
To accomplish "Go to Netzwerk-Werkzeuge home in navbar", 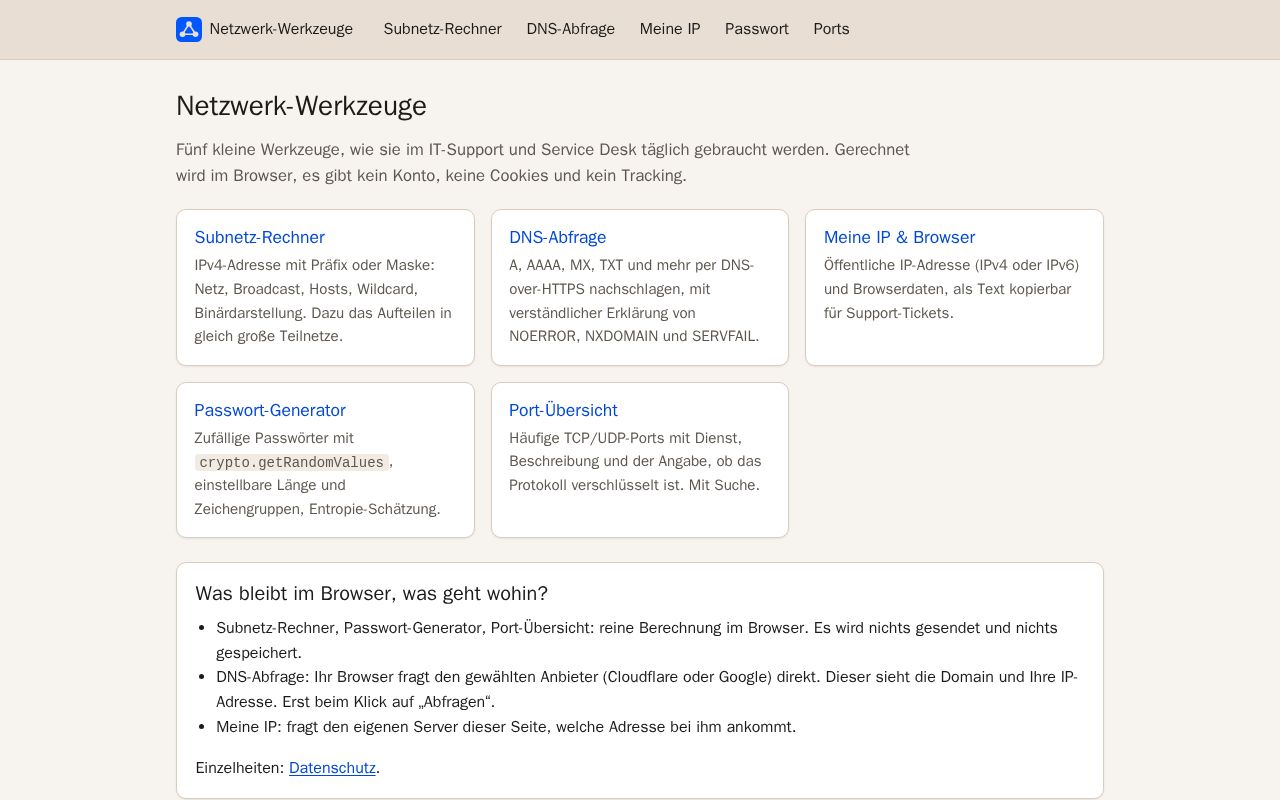I will point(265,29).
